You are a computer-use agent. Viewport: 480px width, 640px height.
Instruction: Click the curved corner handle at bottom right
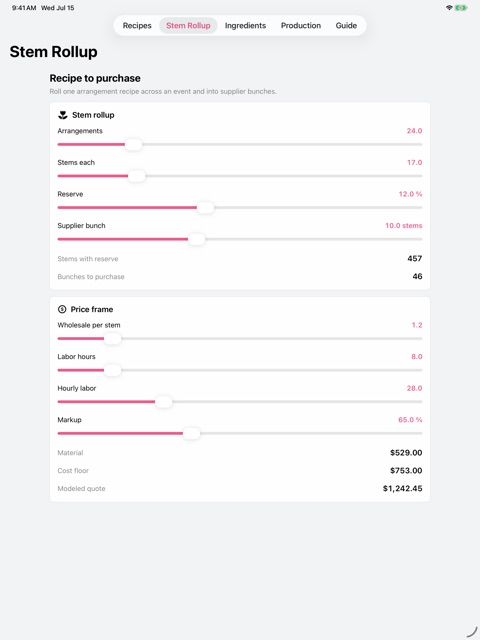click(472, 632)
